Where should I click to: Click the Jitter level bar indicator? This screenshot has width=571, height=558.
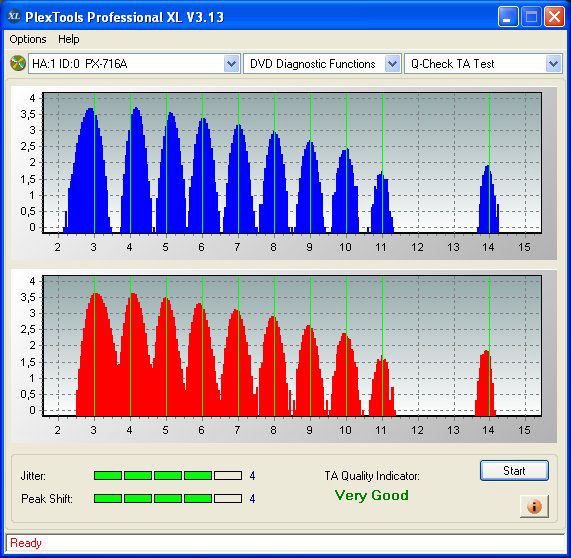(168, 475)
